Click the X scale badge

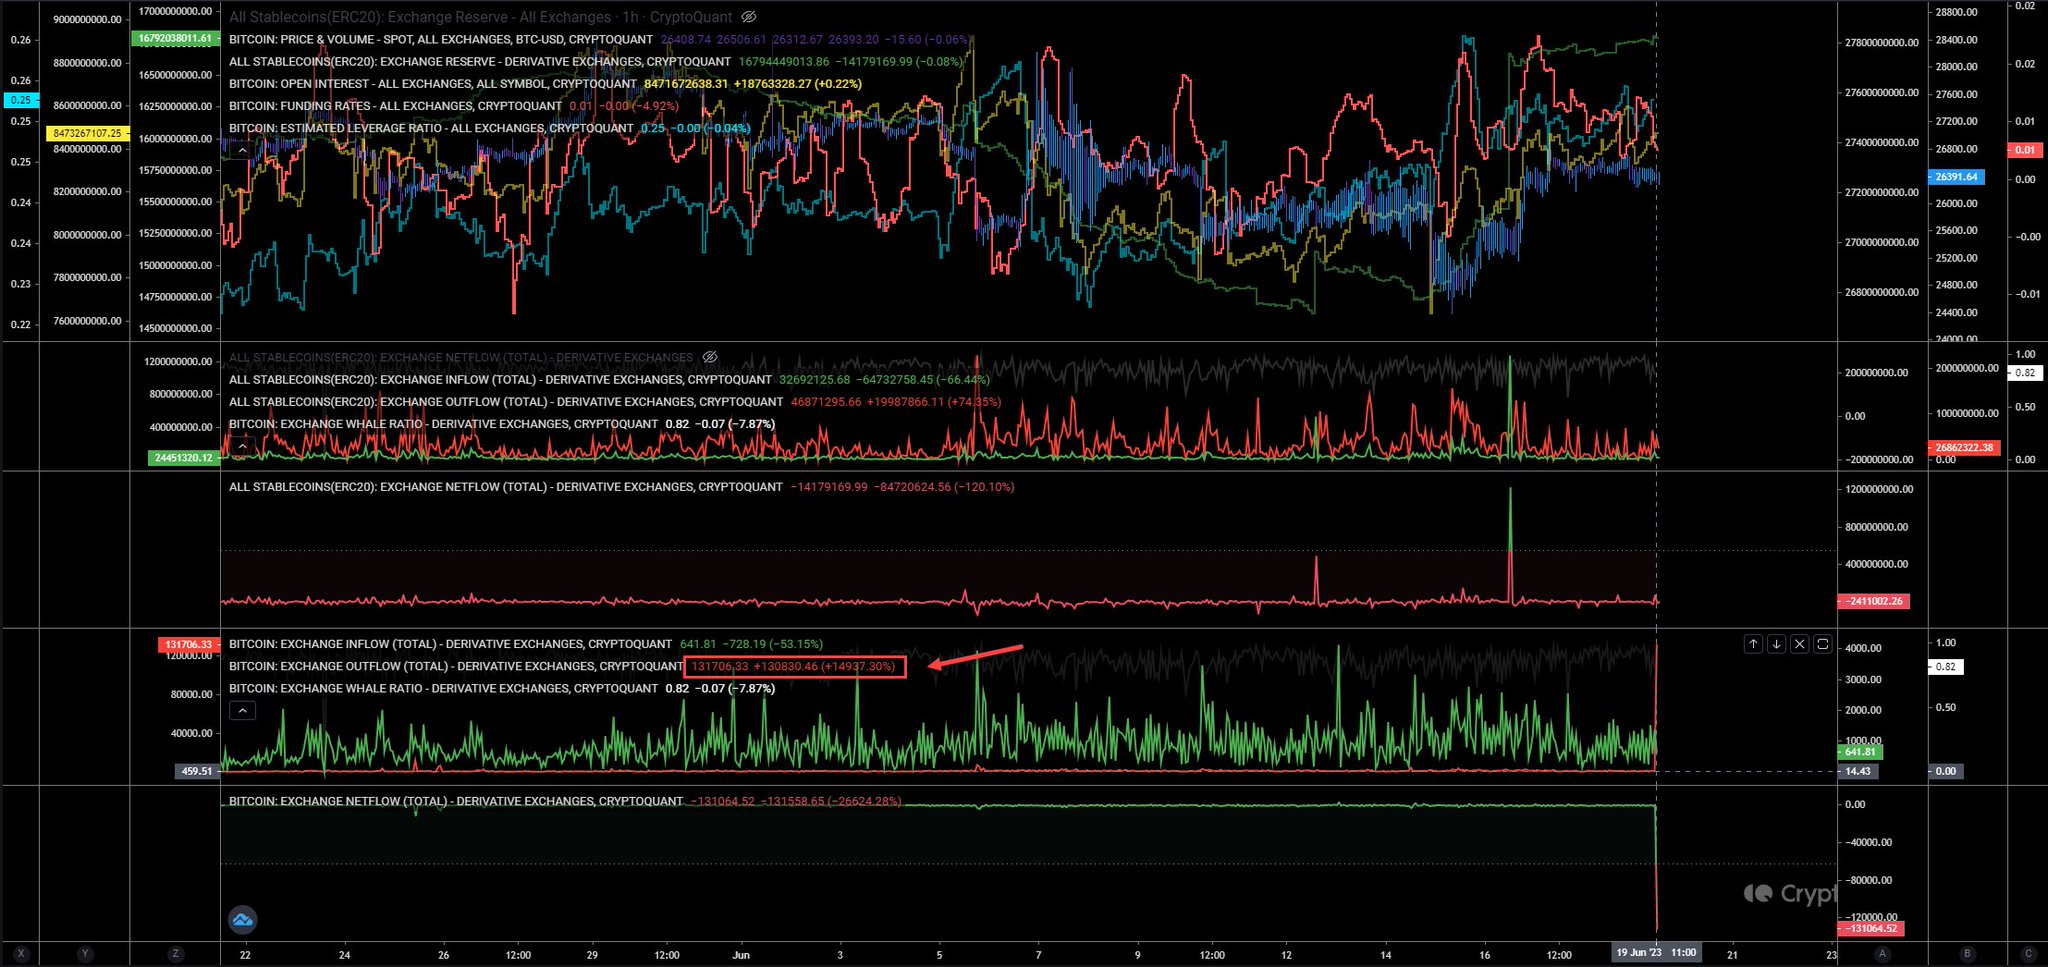[x=21, y=954]
